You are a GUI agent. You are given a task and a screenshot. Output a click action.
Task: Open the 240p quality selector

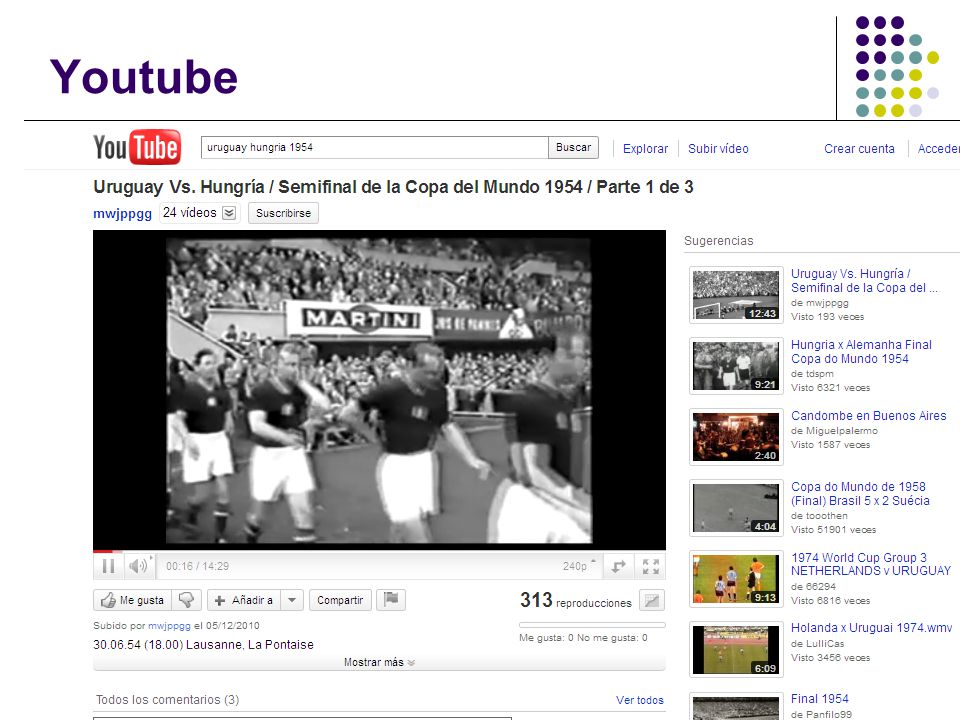pyautogui.click(x=578, y=566)
